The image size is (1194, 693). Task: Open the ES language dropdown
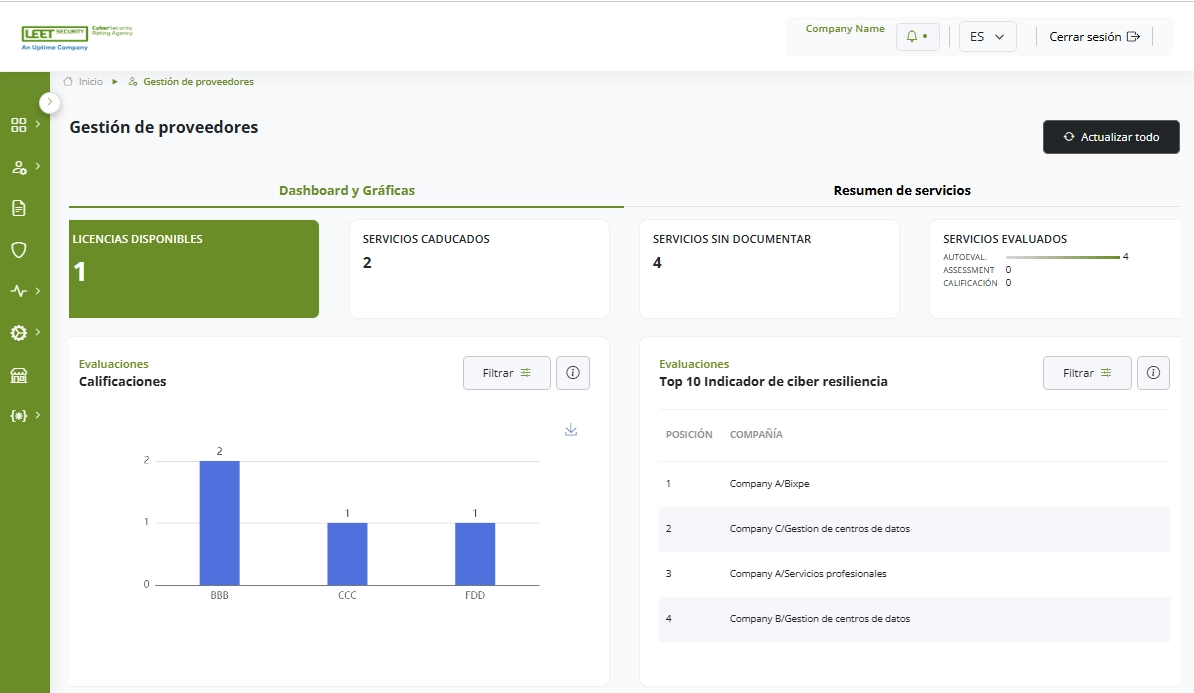point(988,37)
